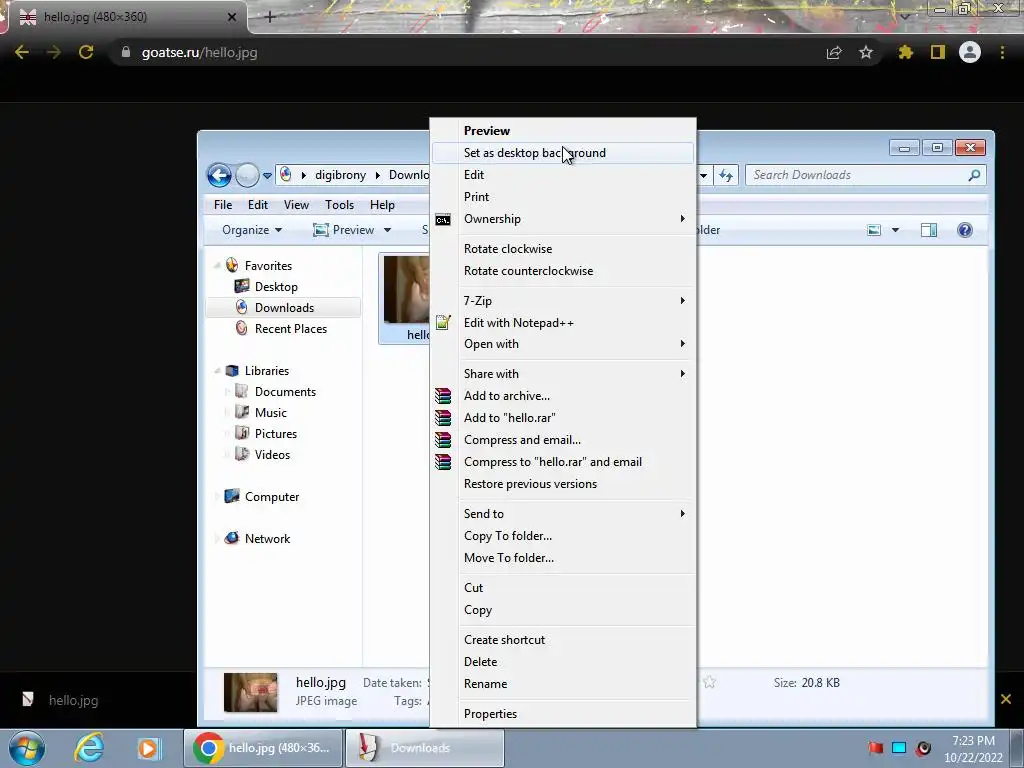Choose Delete from the context menu
The image size is (1024, 768).
[562, 662]
